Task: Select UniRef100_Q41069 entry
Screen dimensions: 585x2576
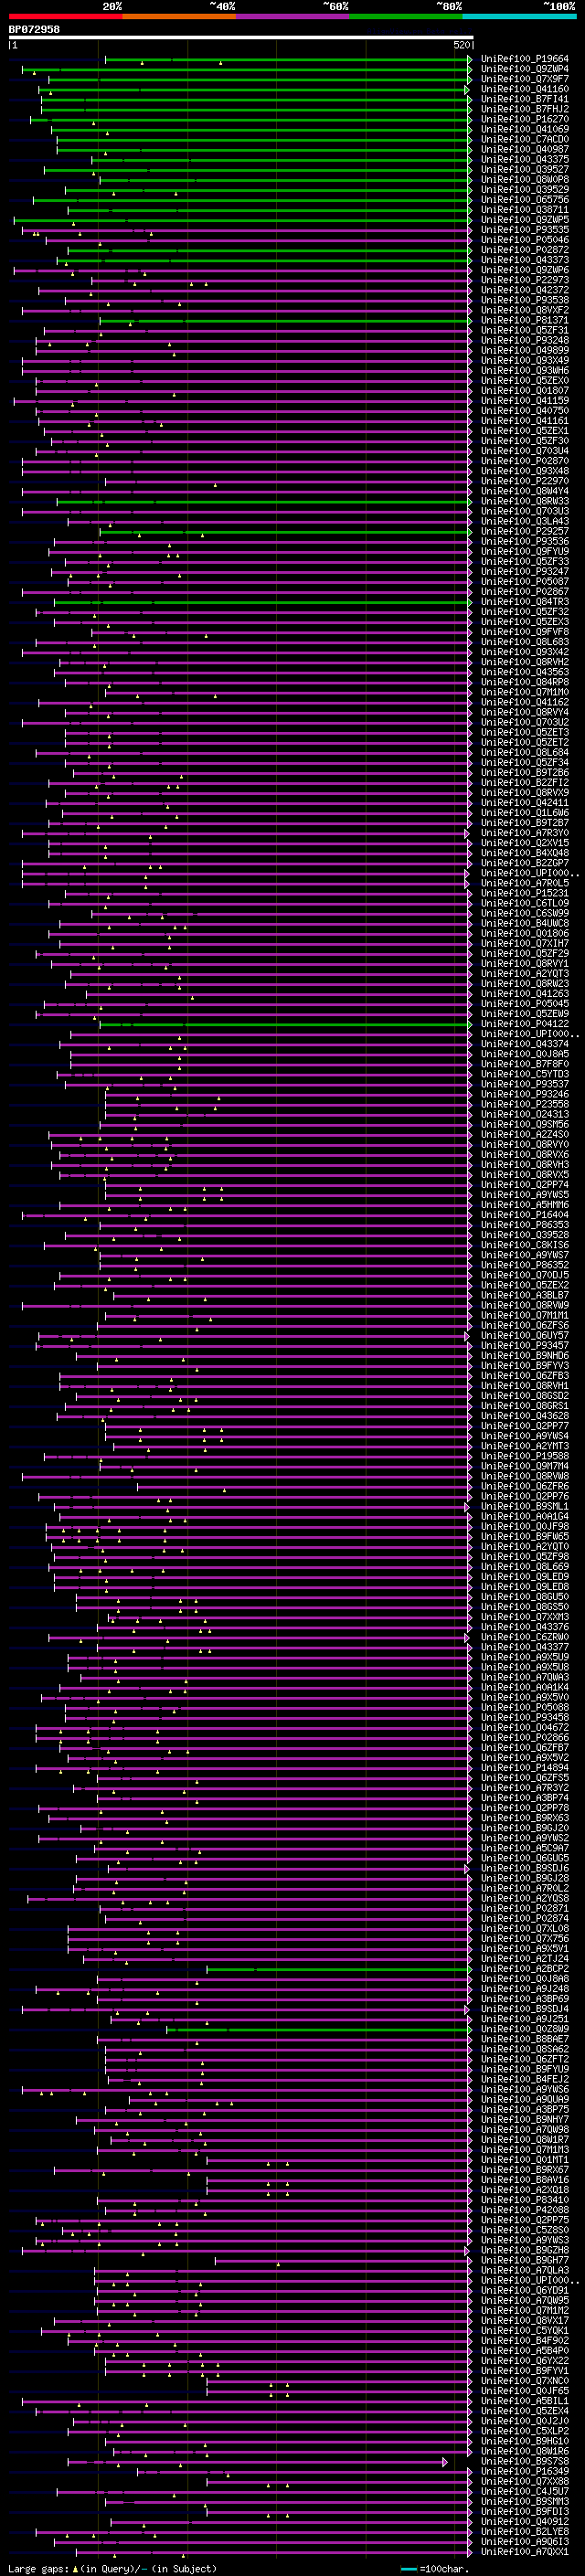Action: tap(524, 129)
